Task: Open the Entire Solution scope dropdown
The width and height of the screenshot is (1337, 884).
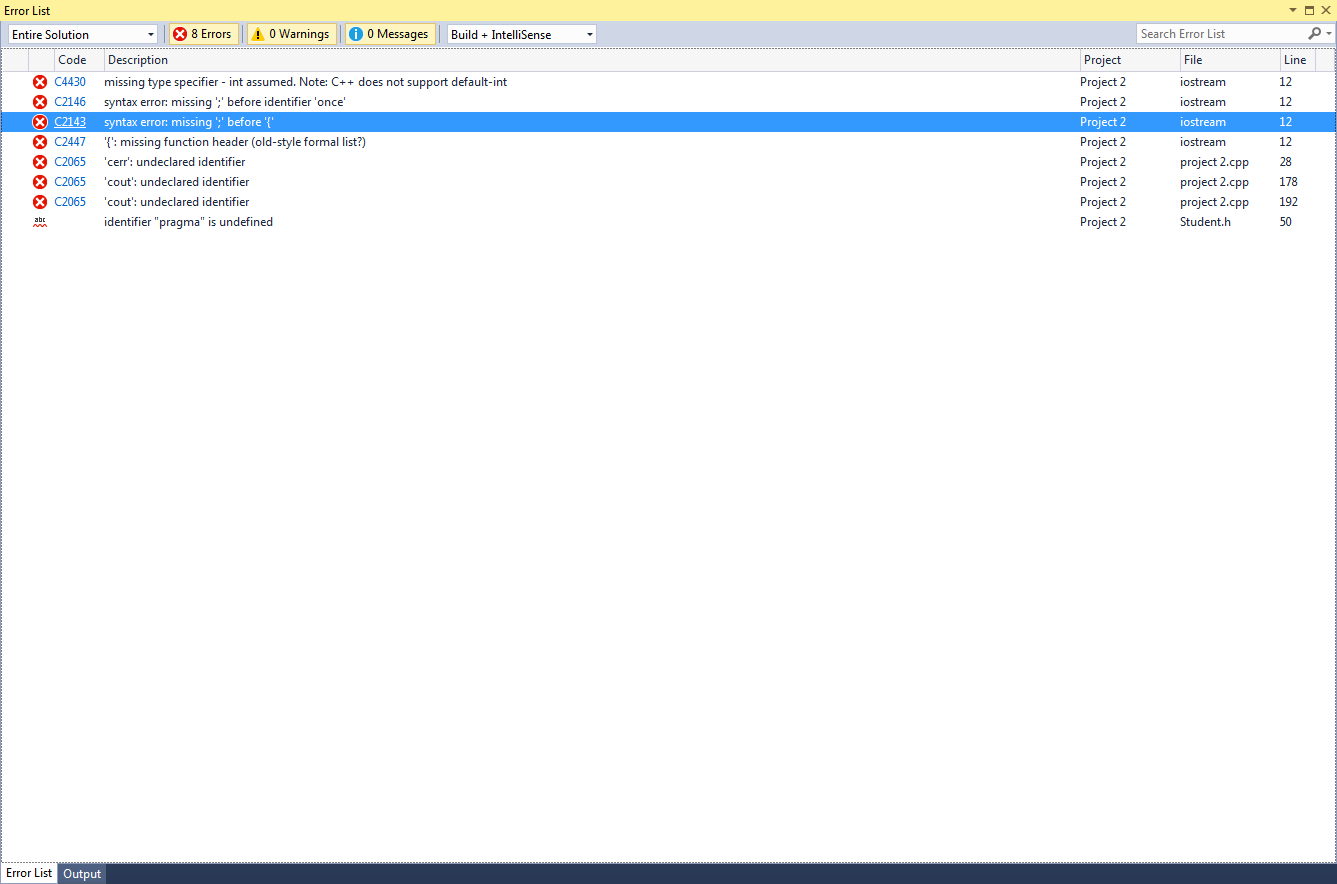Action: 83,34
